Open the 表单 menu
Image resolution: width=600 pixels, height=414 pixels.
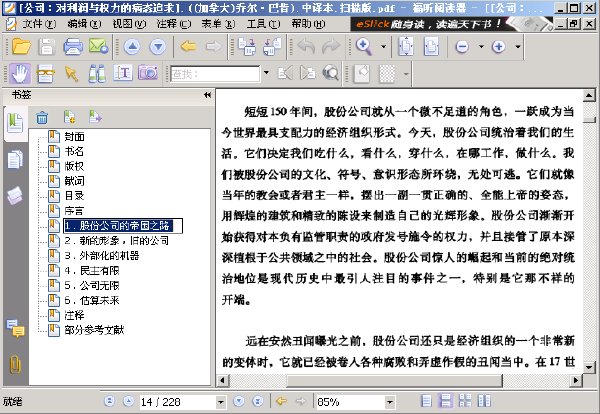point(218,24)
